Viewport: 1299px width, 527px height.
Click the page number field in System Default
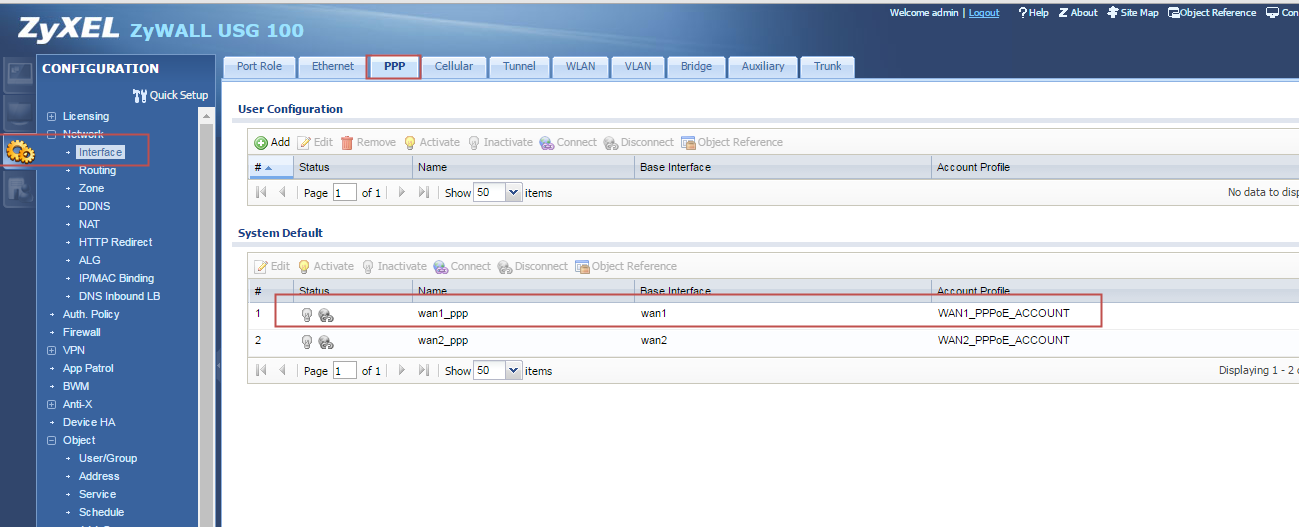(344, 371)
